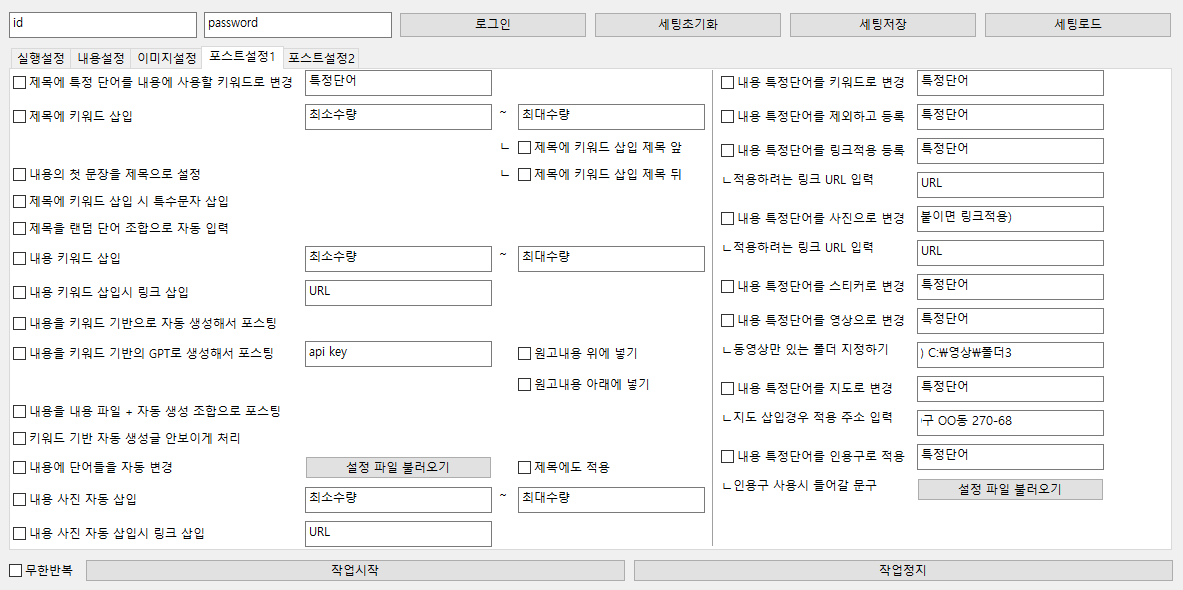Click 세팅저장 to save settings
Screen dimensions: 1183x590
(x=882, y=24)
